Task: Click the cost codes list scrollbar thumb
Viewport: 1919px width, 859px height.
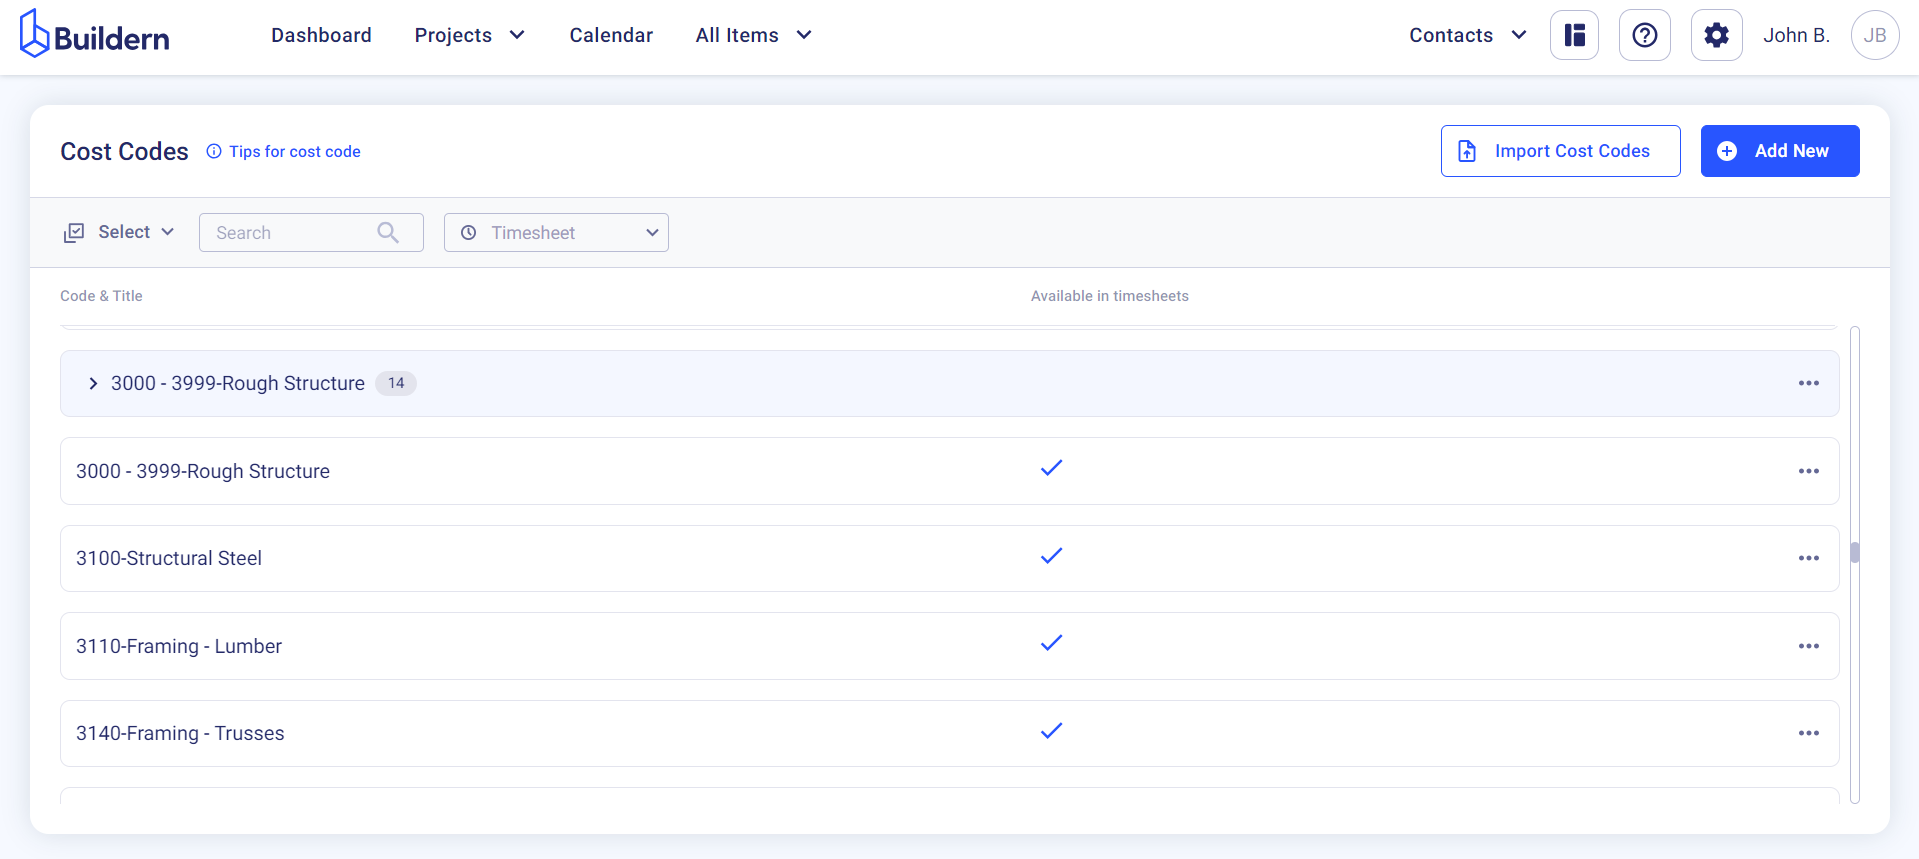Action: 1854,552
